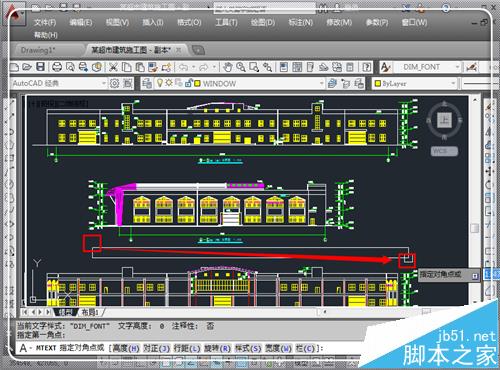Viewport: 500px width, 370px height.
Task: Click the Zoom Realtime magnifier icon
Action: point(241,67)
